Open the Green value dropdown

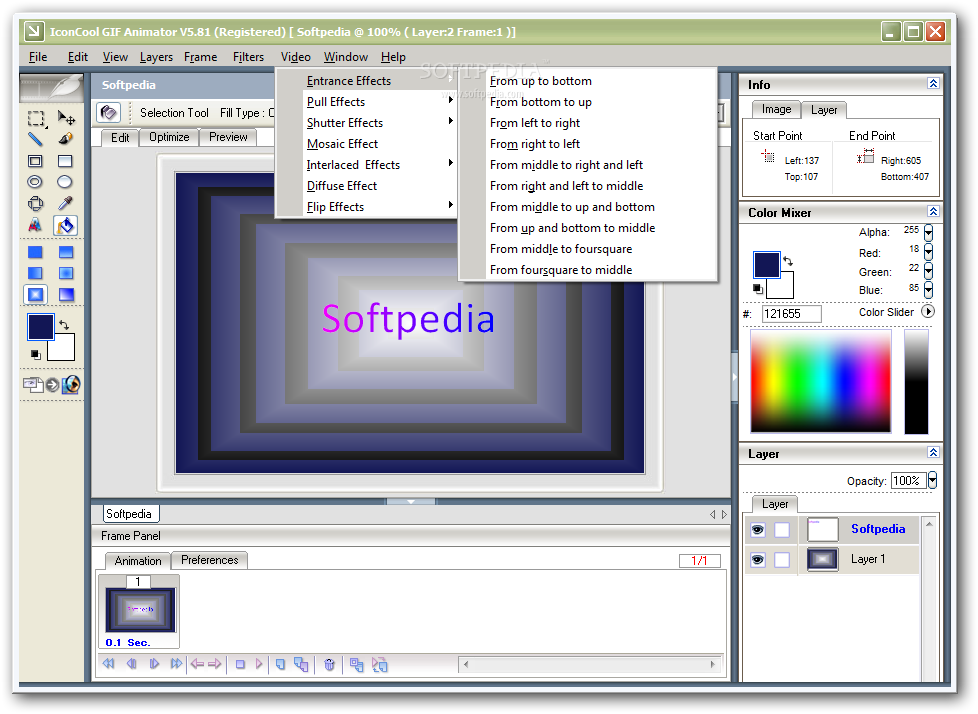(929, 271)
